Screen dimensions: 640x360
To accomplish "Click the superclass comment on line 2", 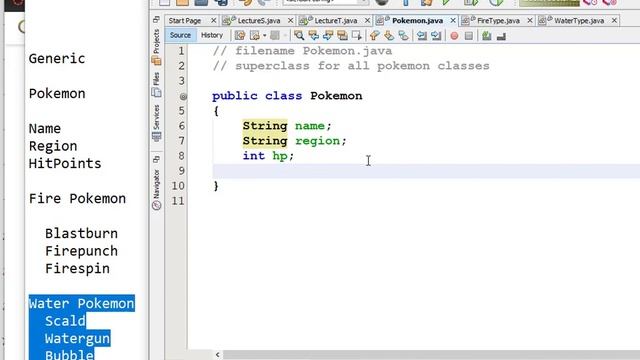I will (x=351, y=66).
